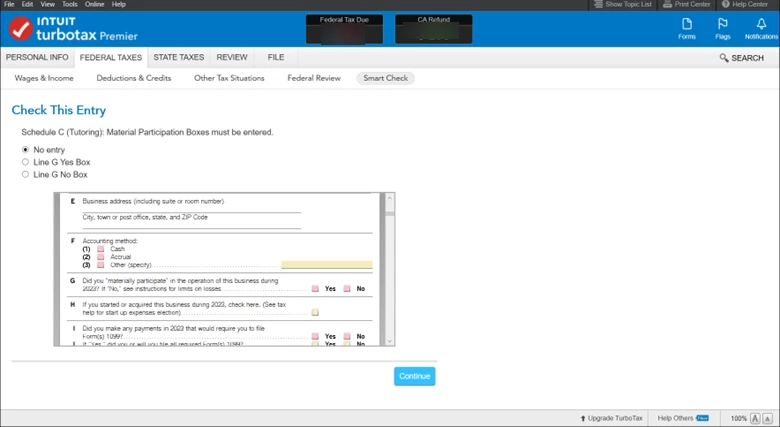This screenshot has width=780, height=427.
Task: Go to Deductions & Credits section
Action: click(134, 78)
